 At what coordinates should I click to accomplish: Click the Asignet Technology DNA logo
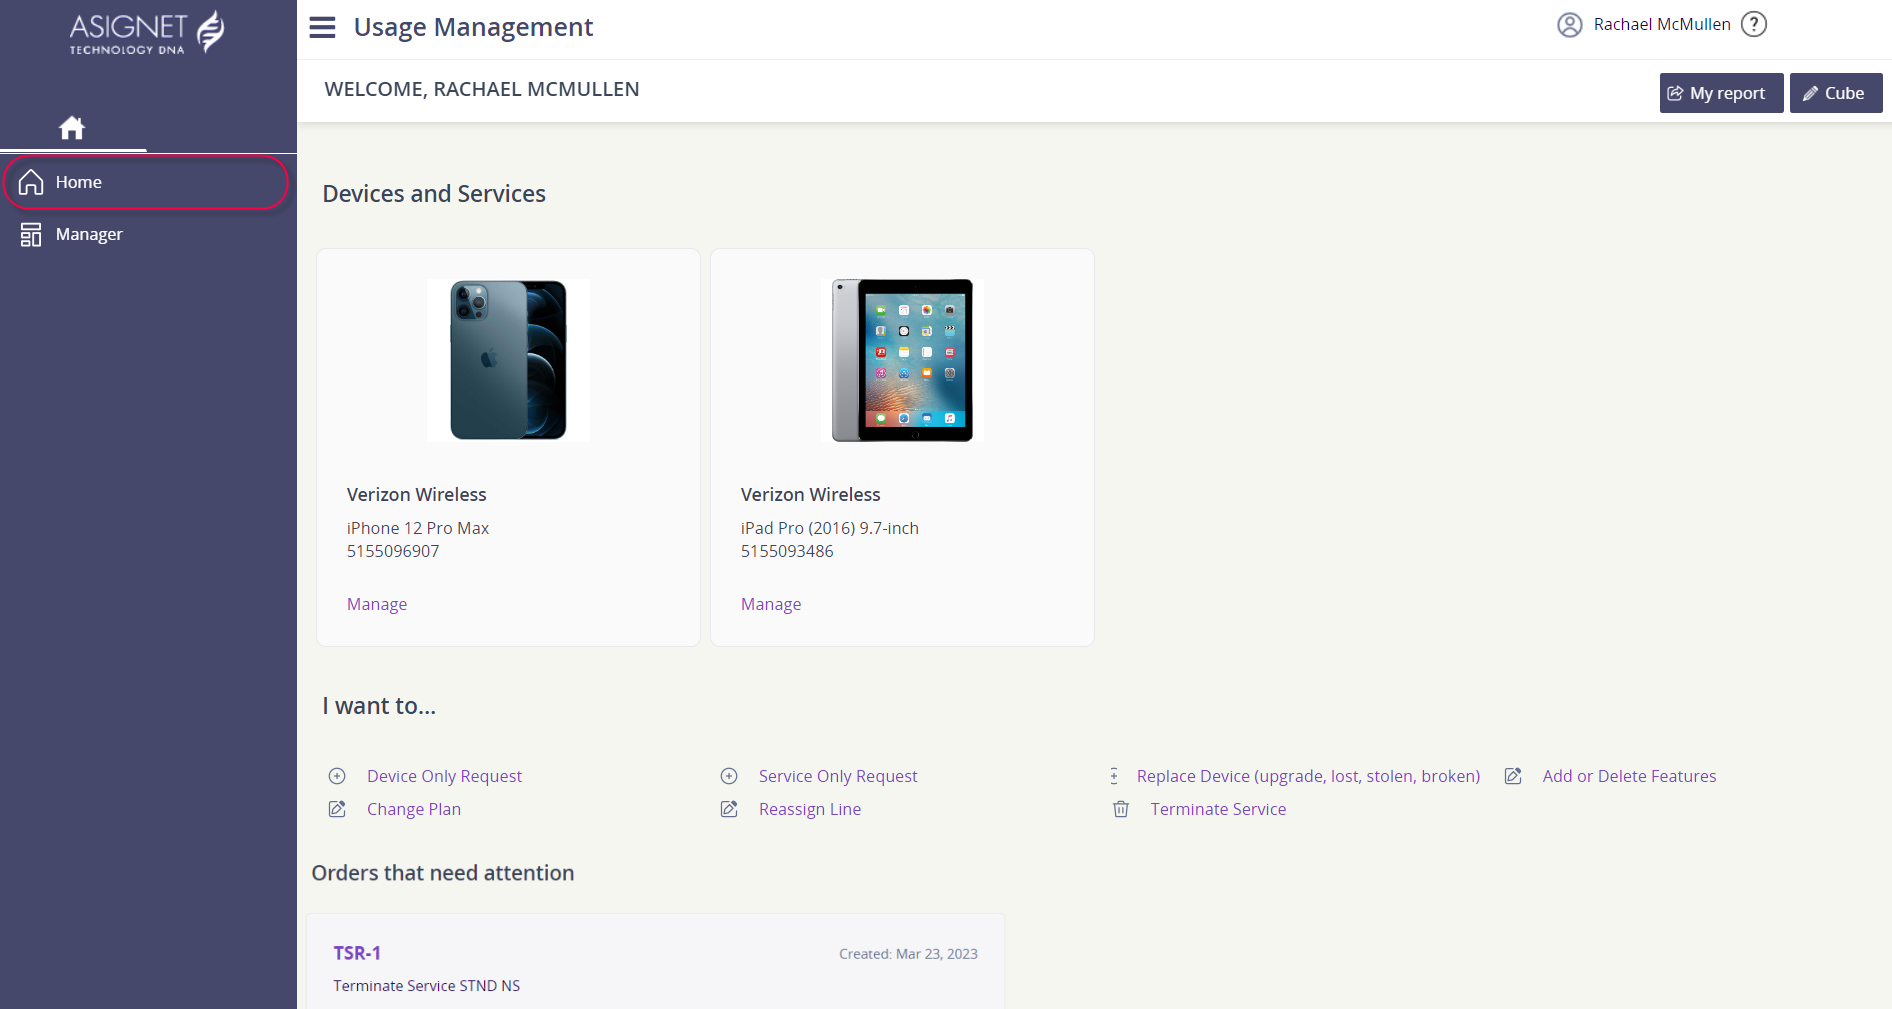click(x=147, y=32)
